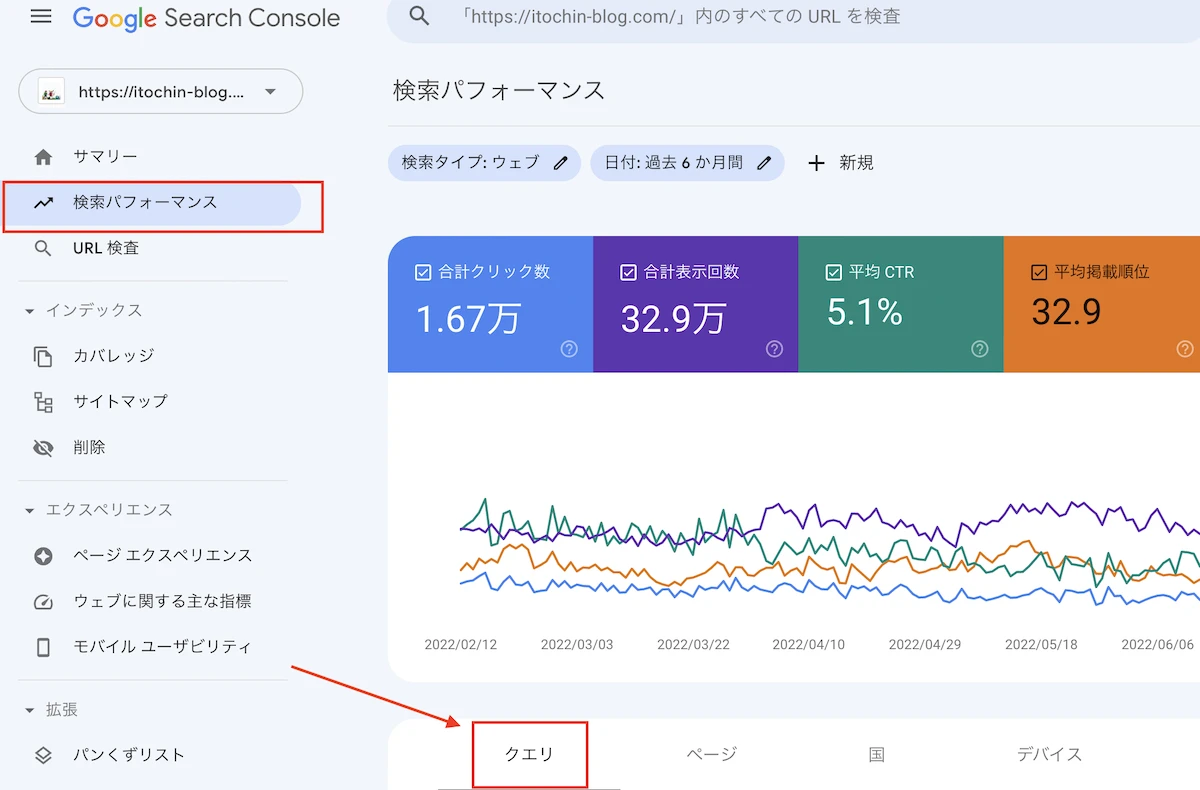
Task: Click the trend-line icon for 検索パフォーマンス
Action: click(43, 203)
